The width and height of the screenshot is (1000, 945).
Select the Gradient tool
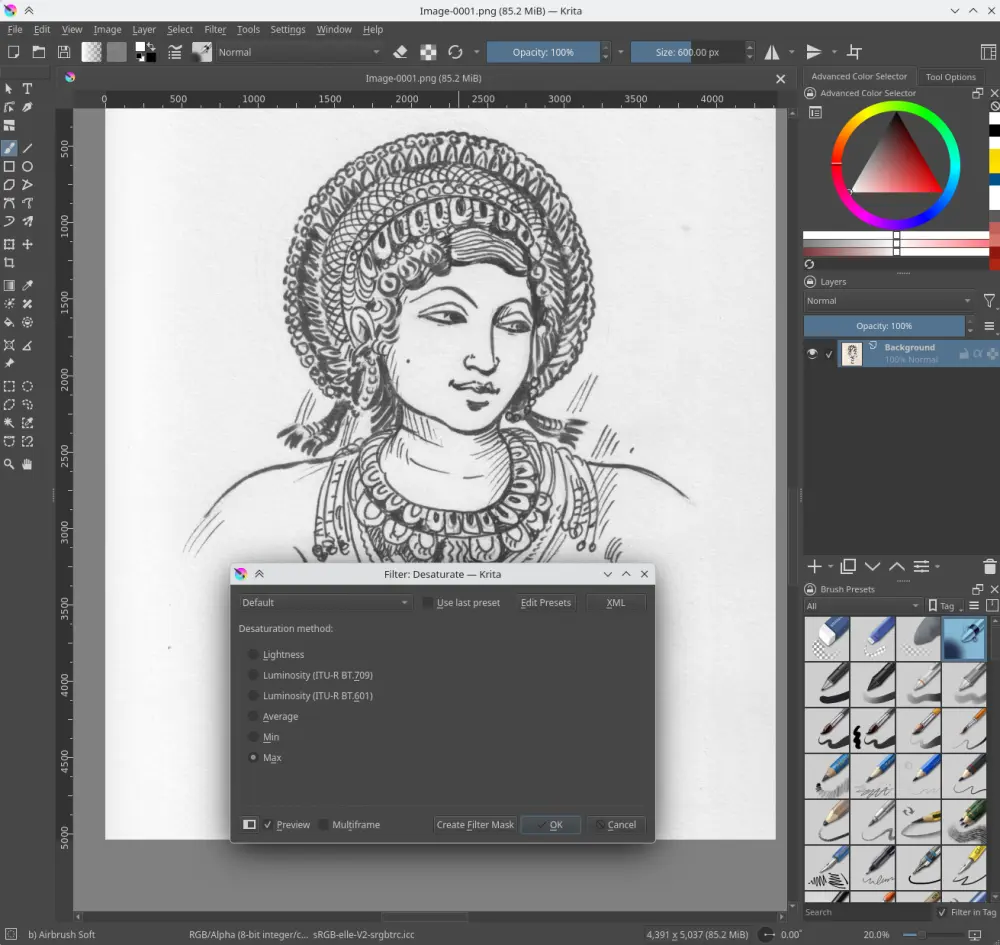tap(9, 286)
